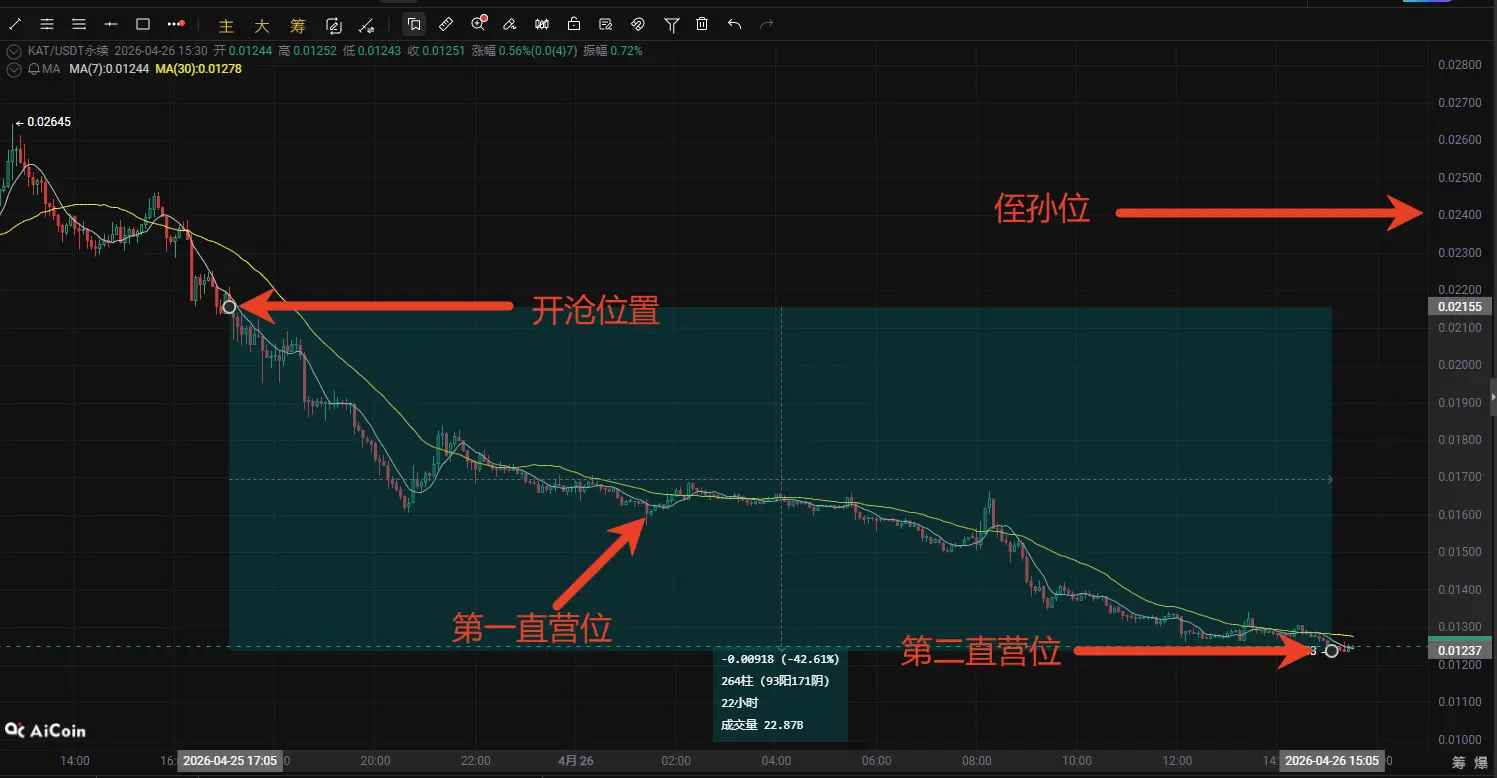Click the 筹 button at bottom right
This screenshot has height=778, width=1497.
tap(1459, 762)
